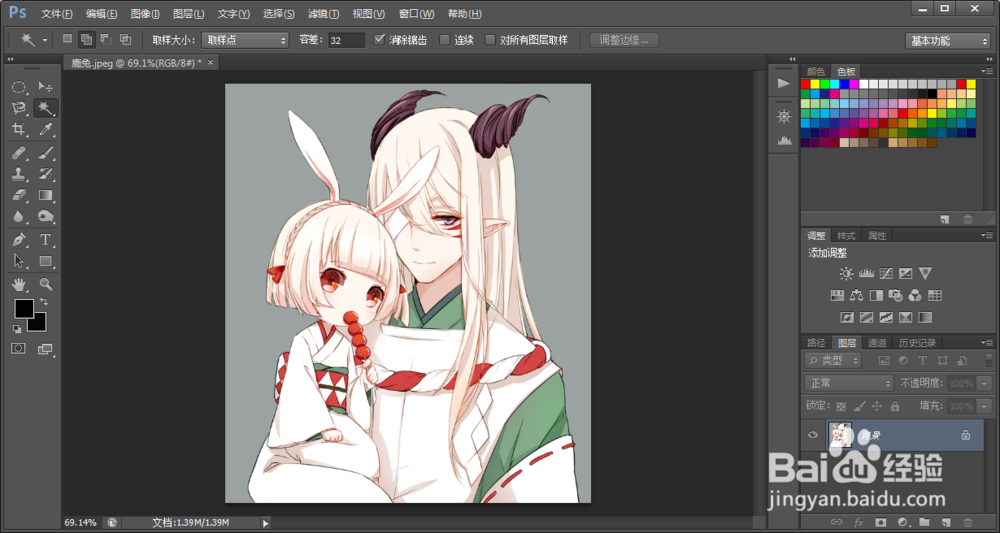Swap foreground and background colors
Screen dimensions: 1000x533
44,302
